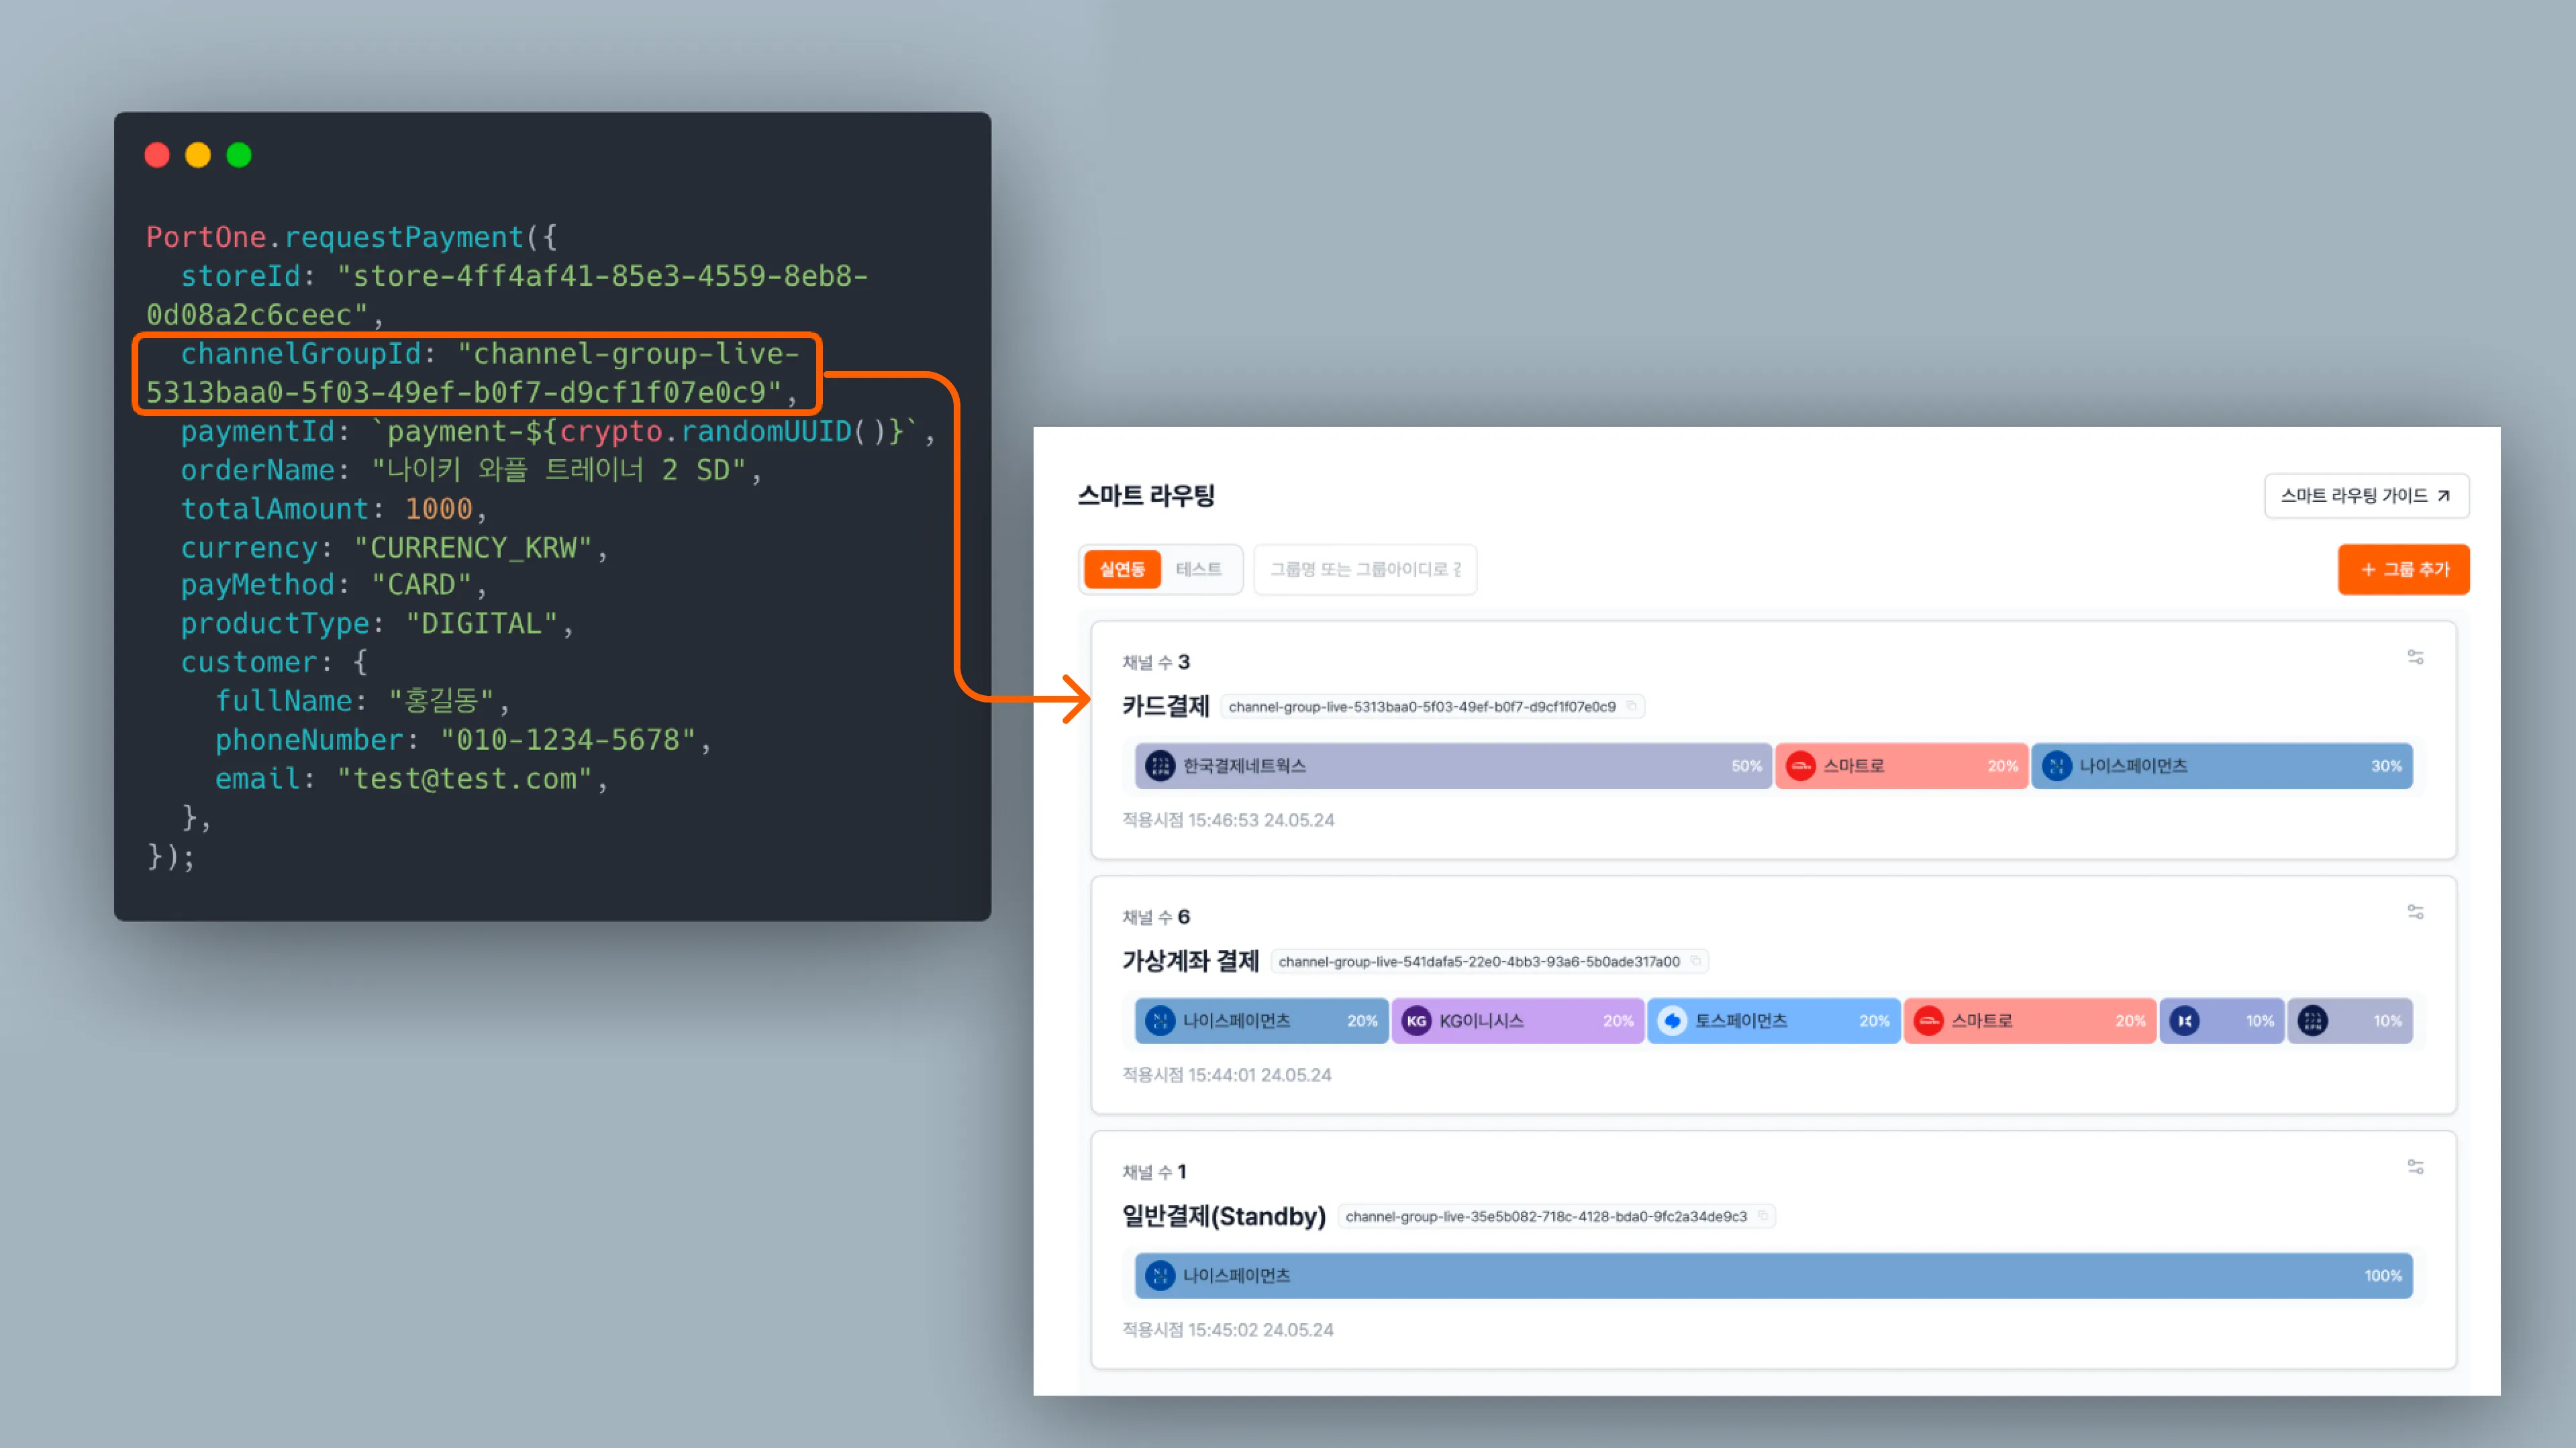Open settings icon for 가상계좌 결제 group
Viewport: 2576px width, 1448px height.
(2415, 912)
